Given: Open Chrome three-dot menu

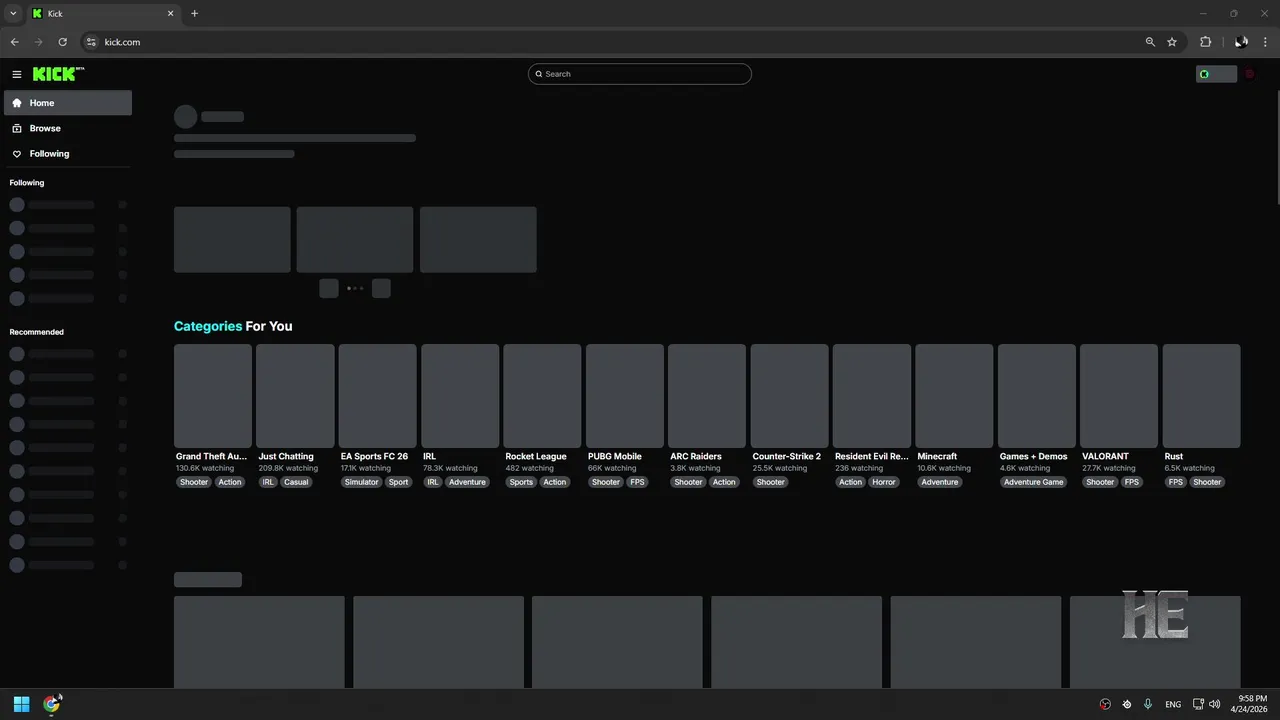Looking at the screenshot, I should (1266, 42).
